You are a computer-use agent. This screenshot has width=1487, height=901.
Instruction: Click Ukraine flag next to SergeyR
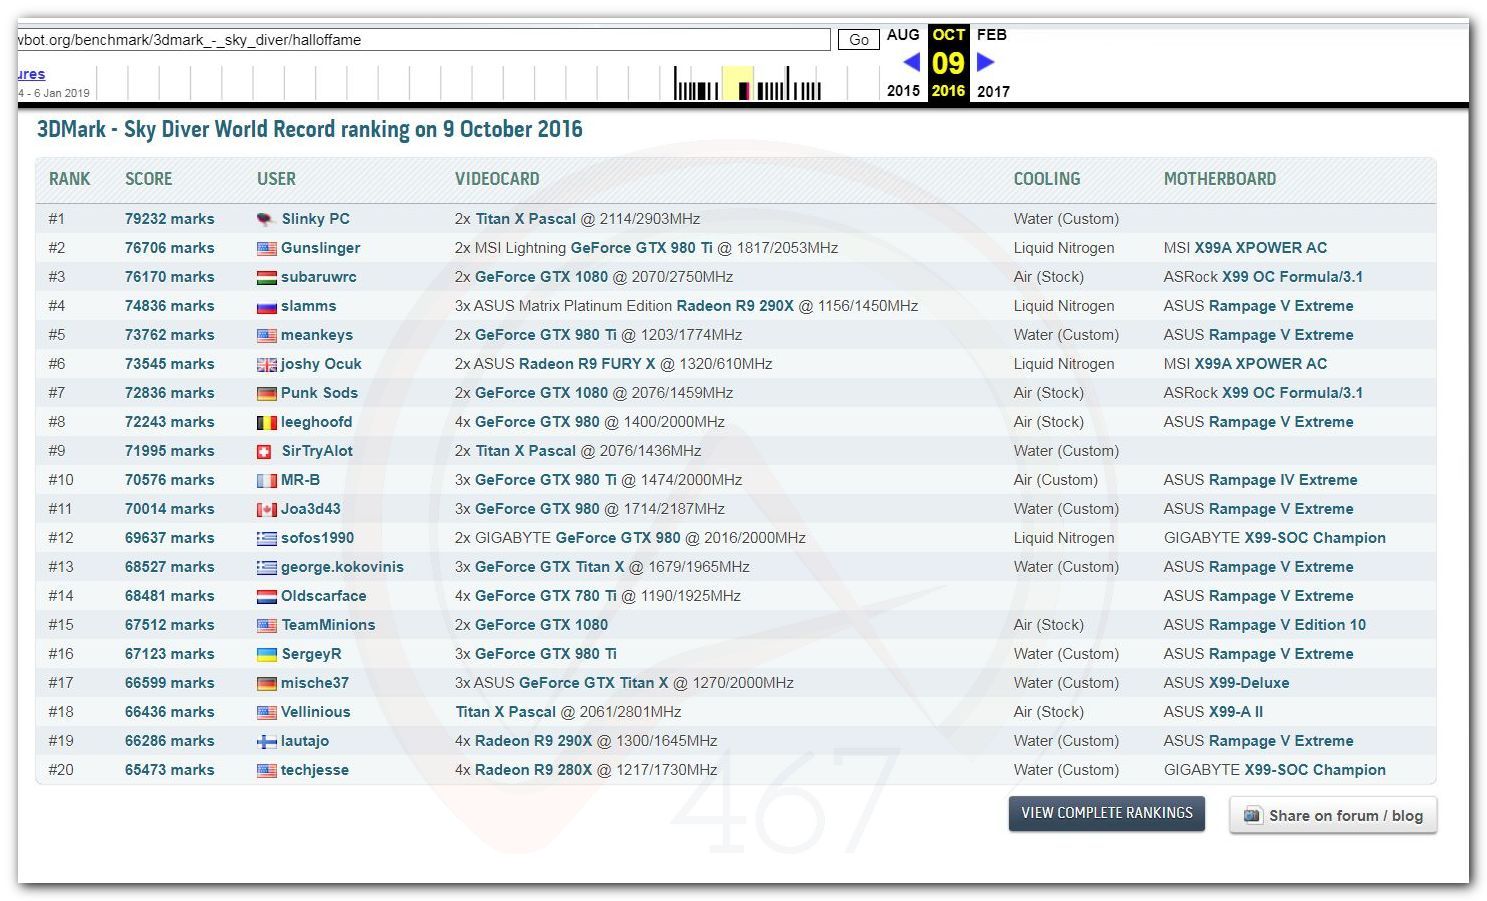click(266, 654)
